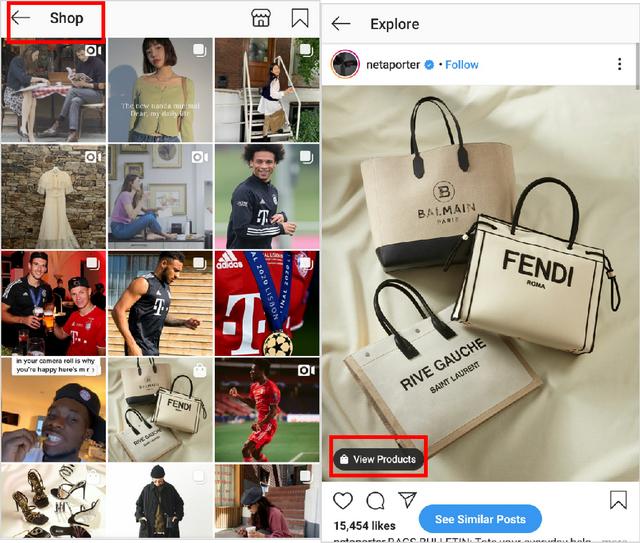Open comments with the speech bubble icon
640x543 pixels.
click(x=375, y=501)
